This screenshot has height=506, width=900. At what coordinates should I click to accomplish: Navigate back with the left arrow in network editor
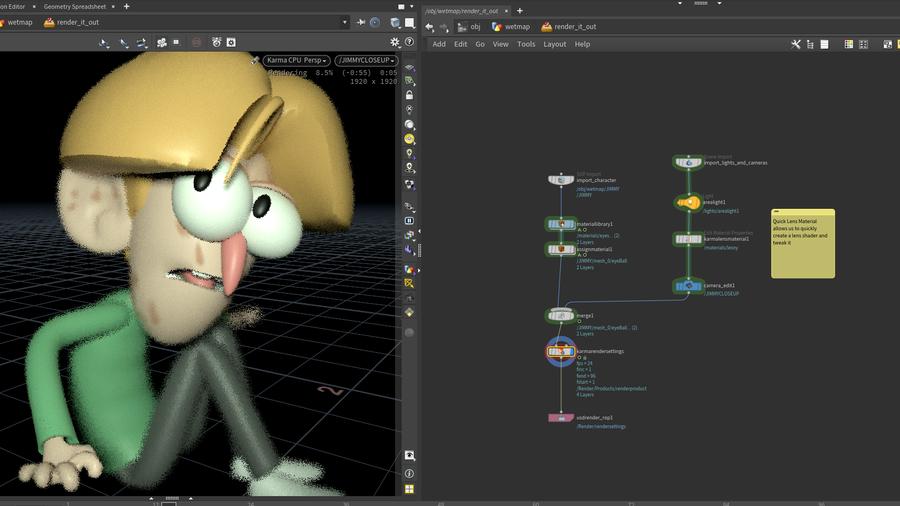(430, 27)
